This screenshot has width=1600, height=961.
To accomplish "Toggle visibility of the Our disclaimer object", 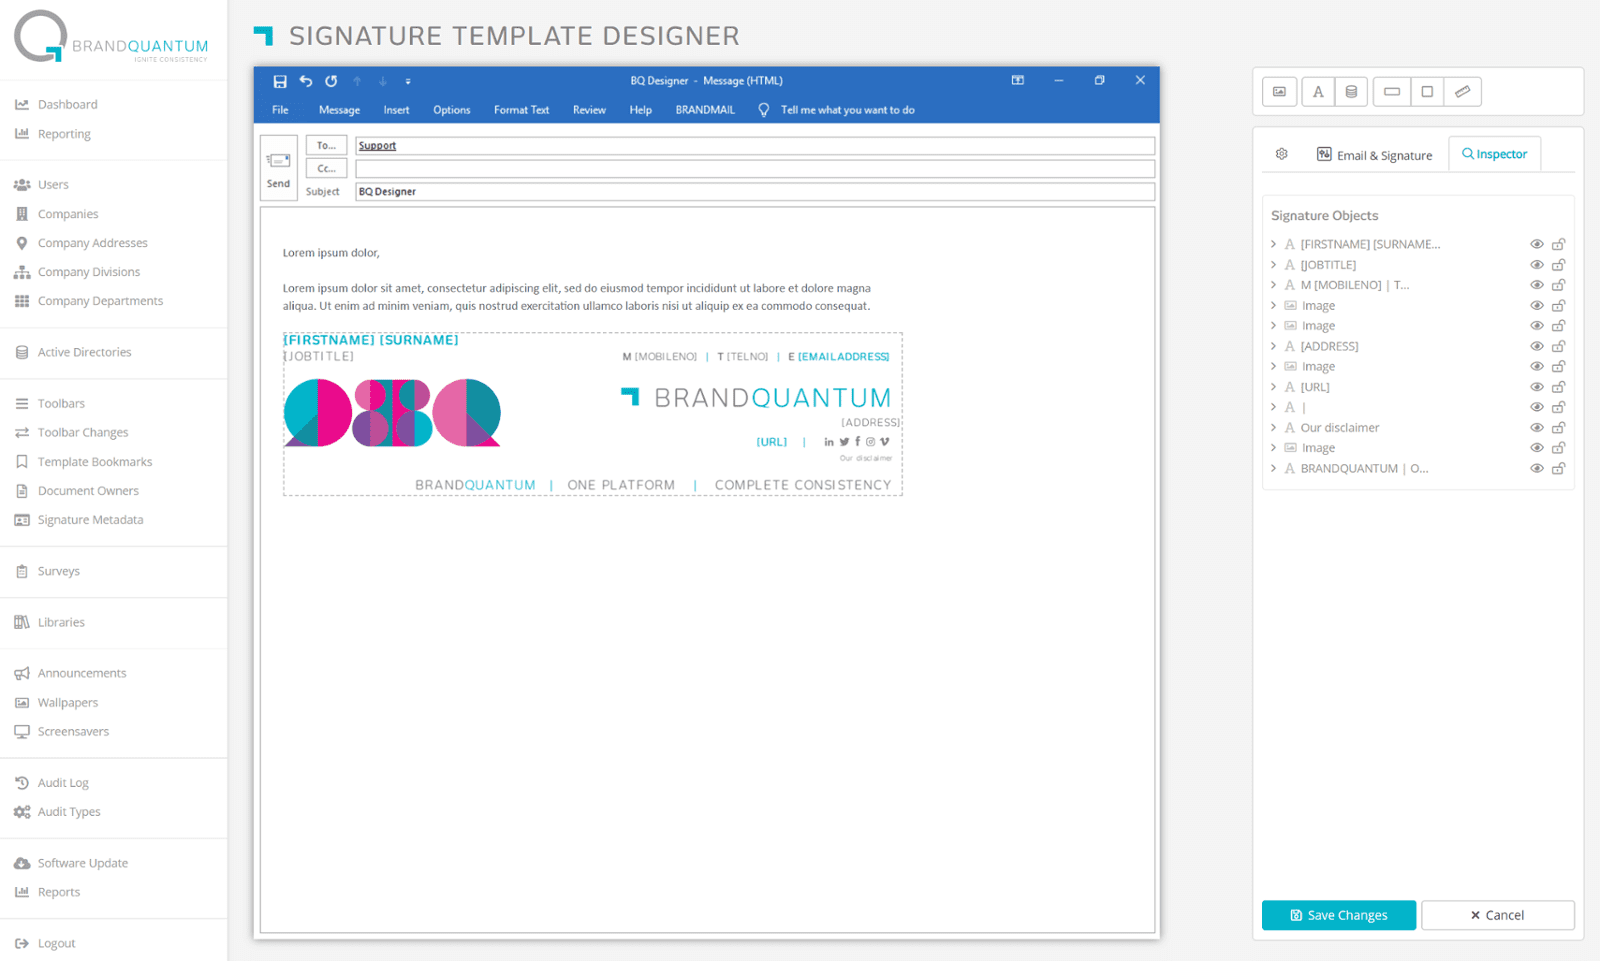I will point(1537,427).
